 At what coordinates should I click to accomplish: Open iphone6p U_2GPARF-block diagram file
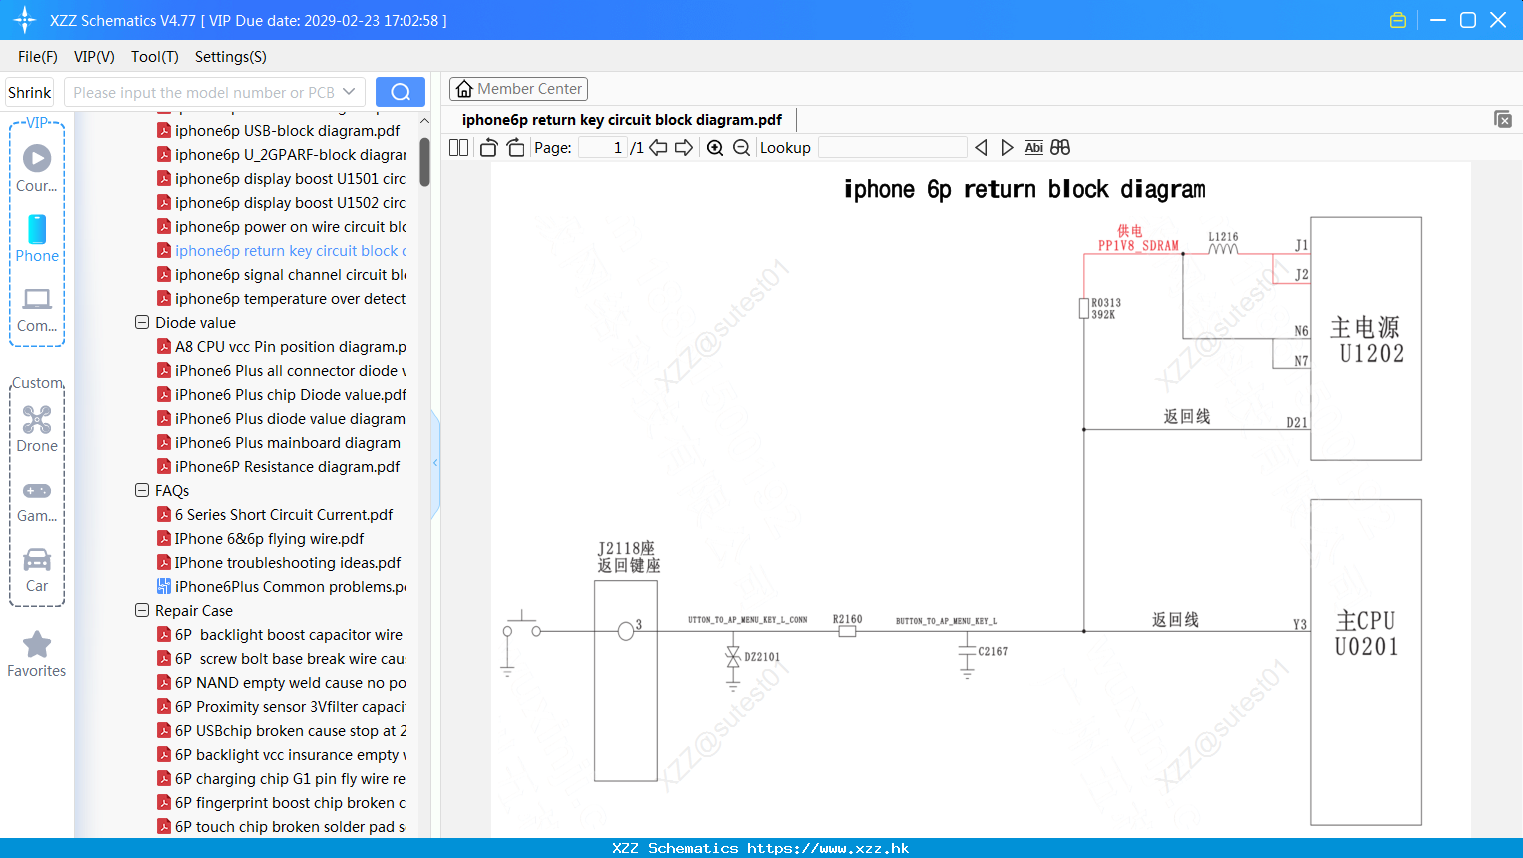click(282, 155)
